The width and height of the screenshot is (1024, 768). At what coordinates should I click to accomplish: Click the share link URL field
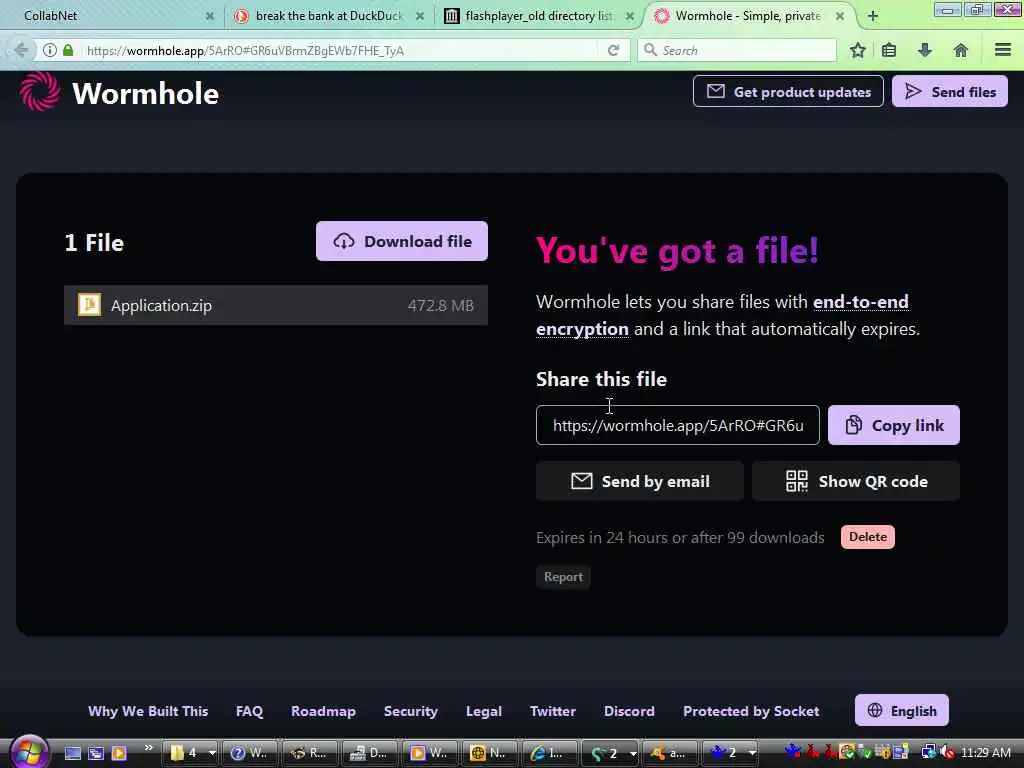coord(677,425)
